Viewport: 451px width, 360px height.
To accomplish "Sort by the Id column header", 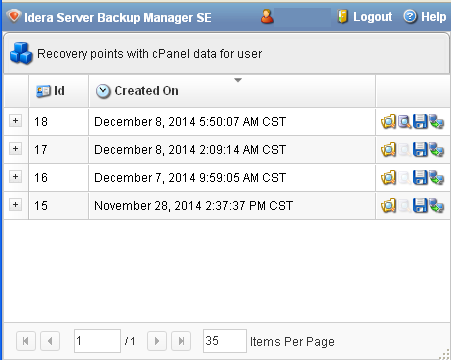I will click(x=59, y=91).
